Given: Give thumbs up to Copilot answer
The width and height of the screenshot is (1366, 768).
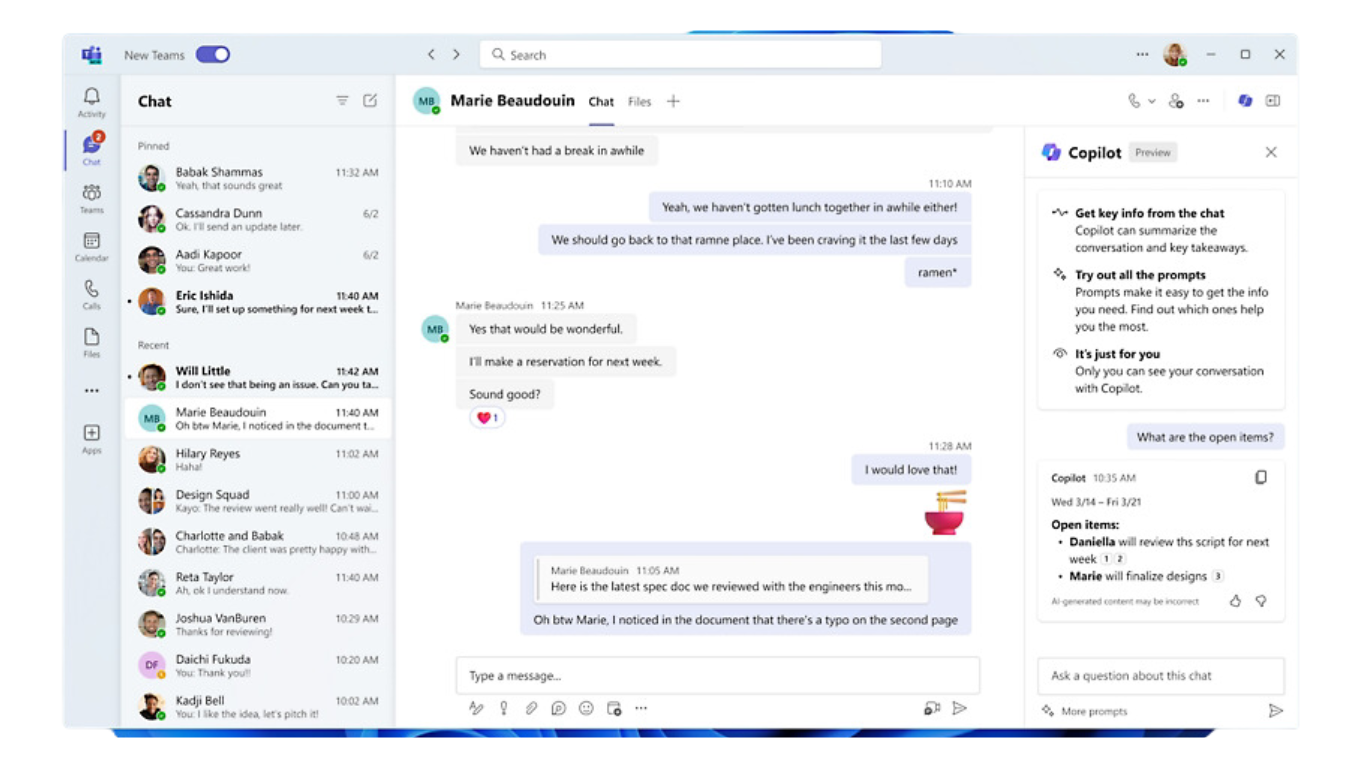Looking at the screenshot, I should tap(1235, 601).
